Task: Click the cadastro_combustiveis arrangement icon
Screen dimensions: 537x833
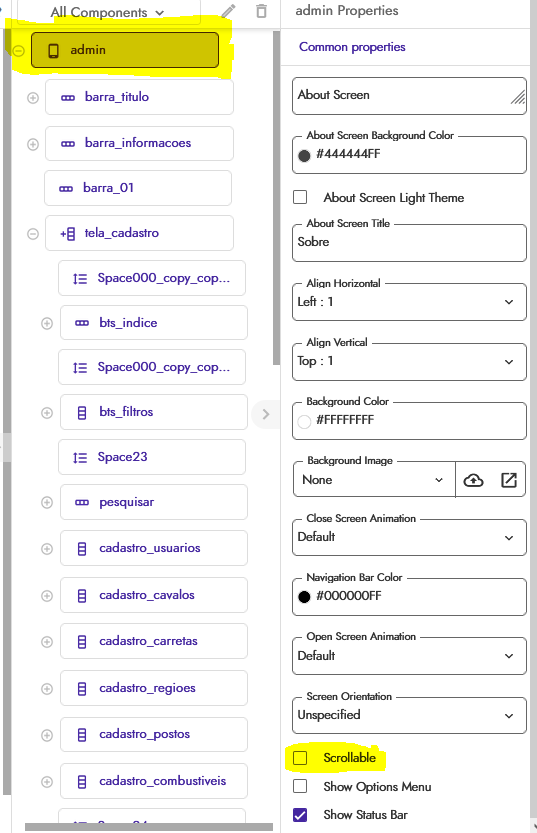Action: (x=82, y=782)
